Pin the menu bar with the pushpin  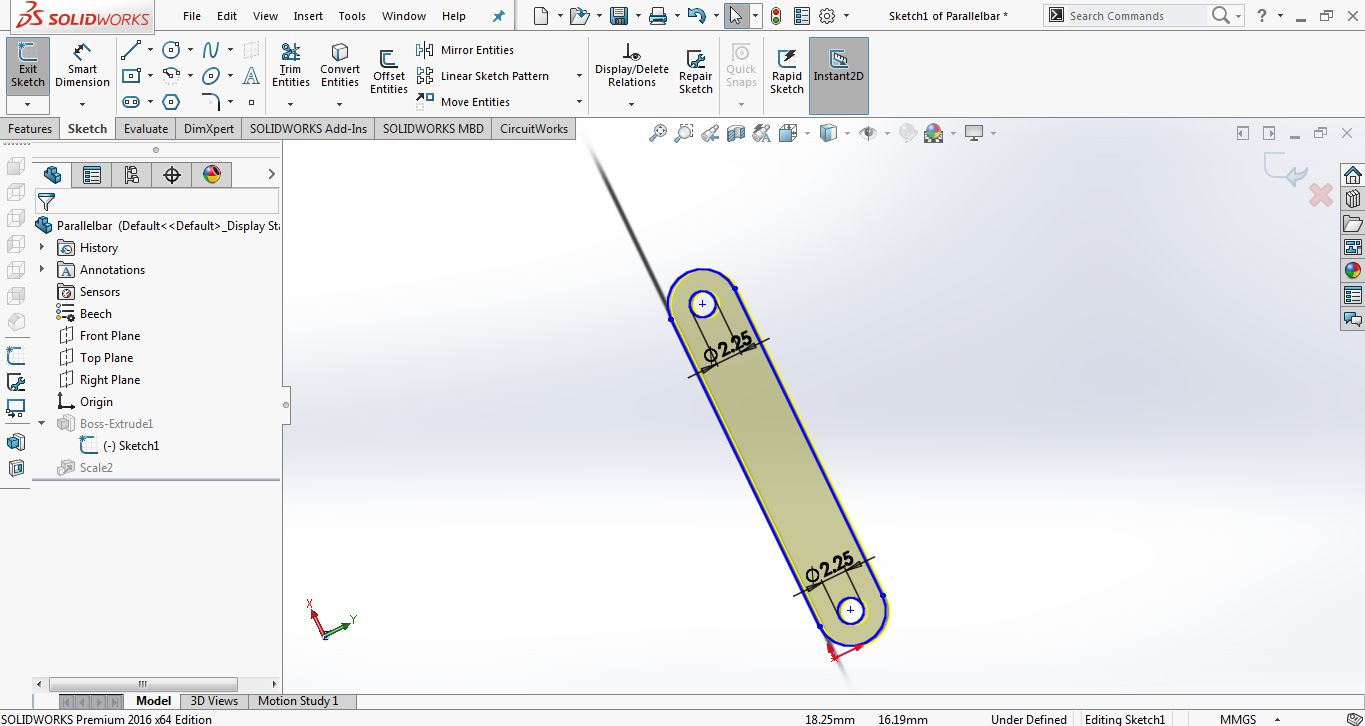tap(499, 16)
